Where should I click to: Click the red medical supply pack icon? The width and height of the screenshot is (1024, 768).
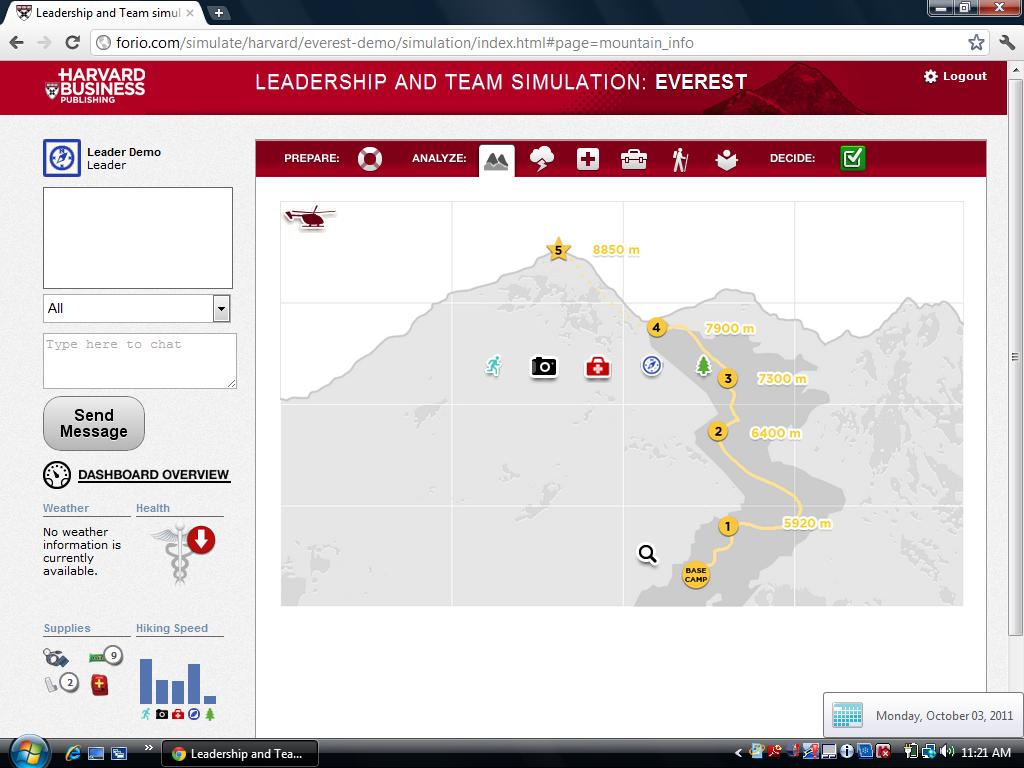click(x=99, y=685)
